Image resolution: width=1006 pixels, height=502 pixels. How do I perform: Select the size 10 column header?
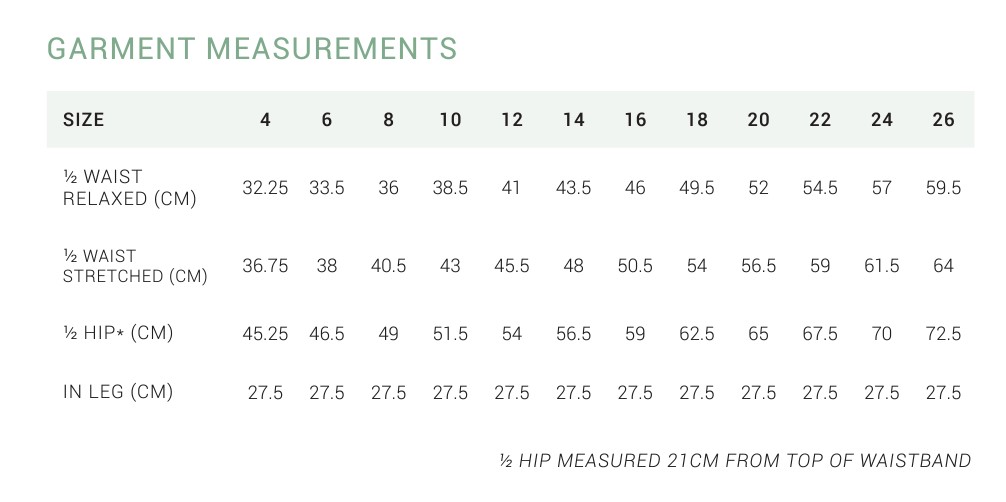coord(450,120)
